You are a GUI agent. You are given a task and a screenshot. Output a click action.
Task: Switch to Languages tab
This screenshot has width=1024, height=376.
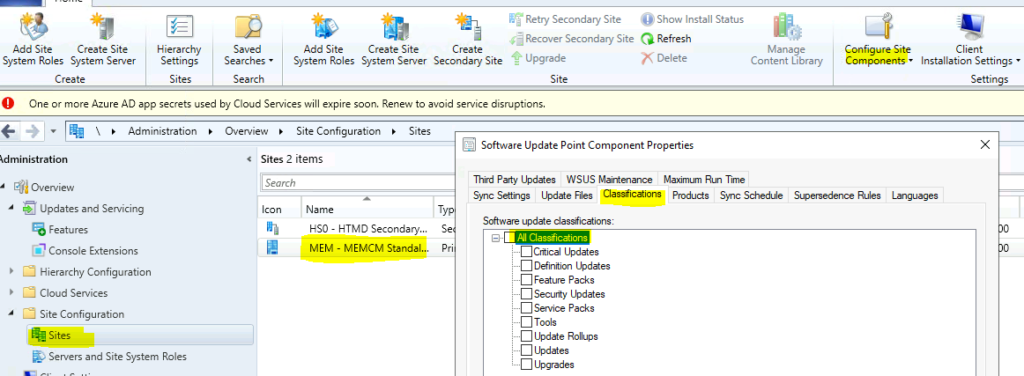click(914, 195)
